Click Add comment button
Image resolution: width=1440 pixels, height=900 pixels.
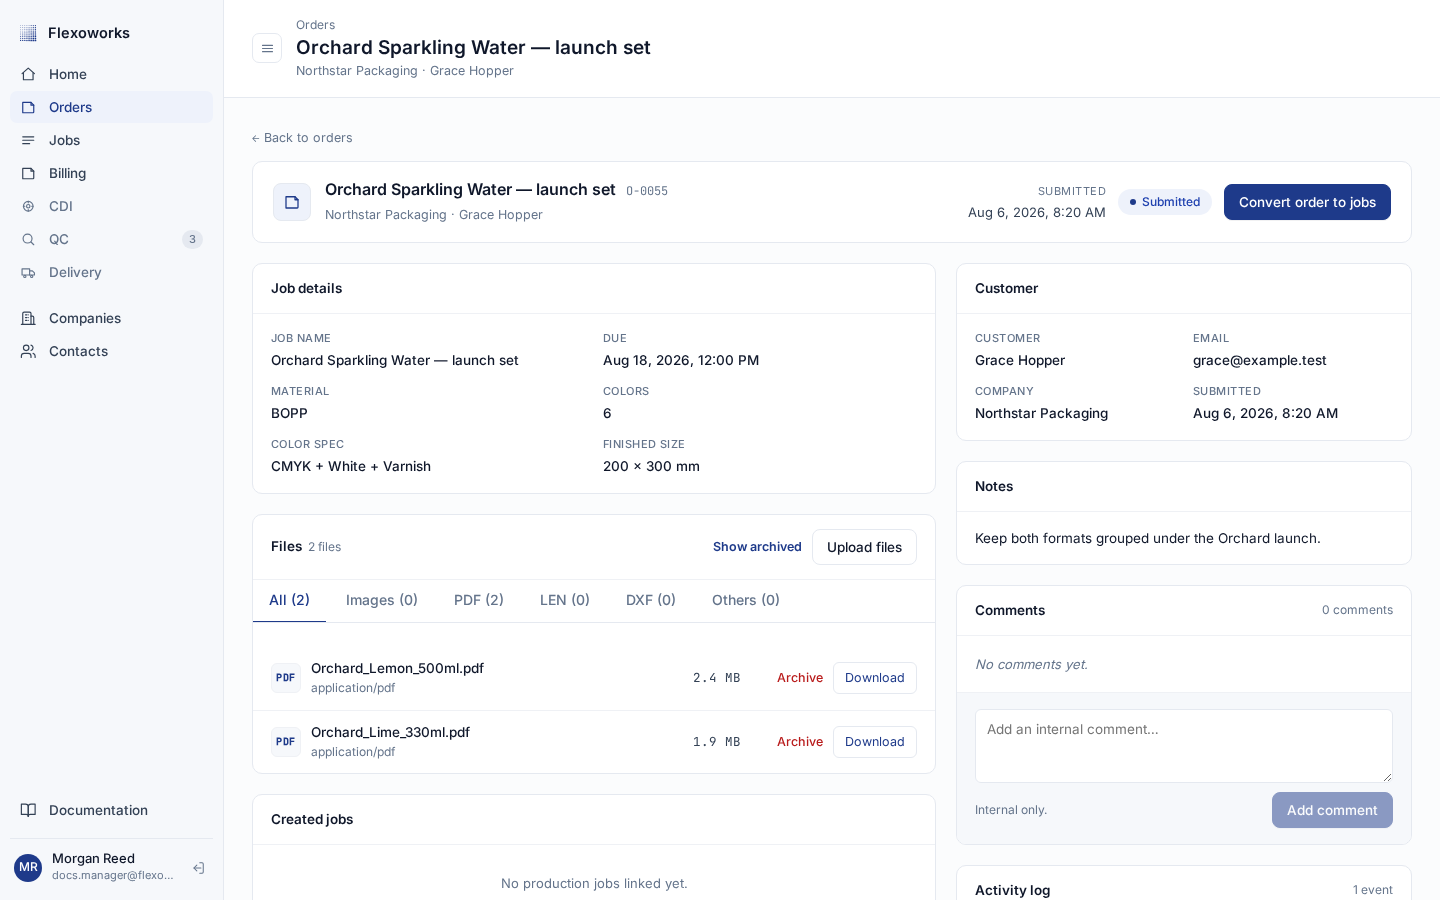pyautogui.click(x=1332, y=810)
